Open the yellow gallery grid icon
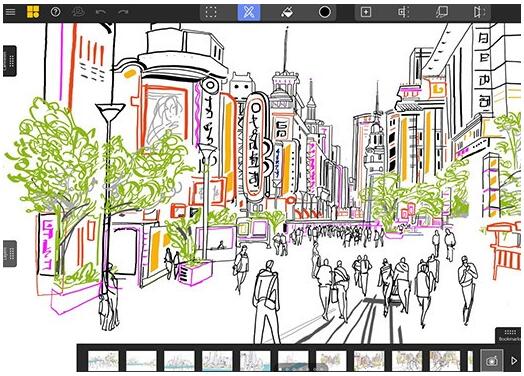The width and height of the screenshot is (524, 376). click(33, 12)
